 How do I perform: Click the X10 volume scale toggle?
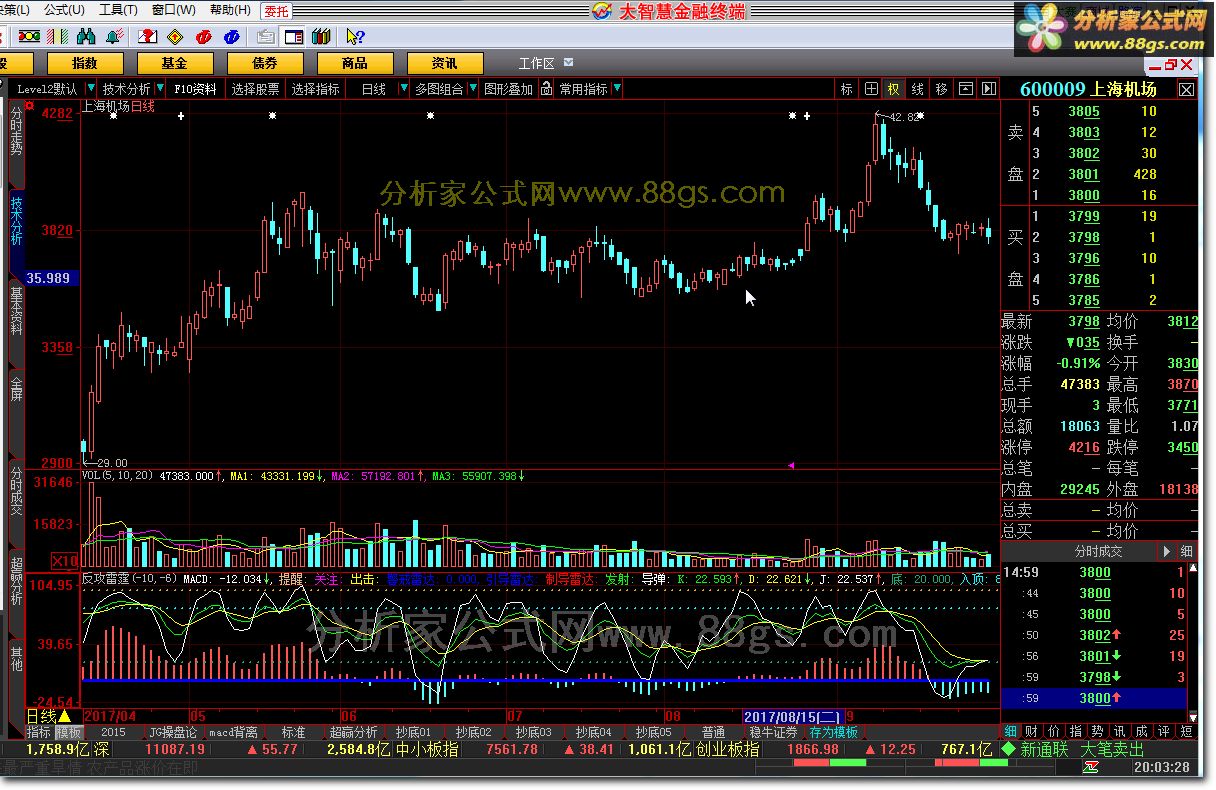point(65,560)
